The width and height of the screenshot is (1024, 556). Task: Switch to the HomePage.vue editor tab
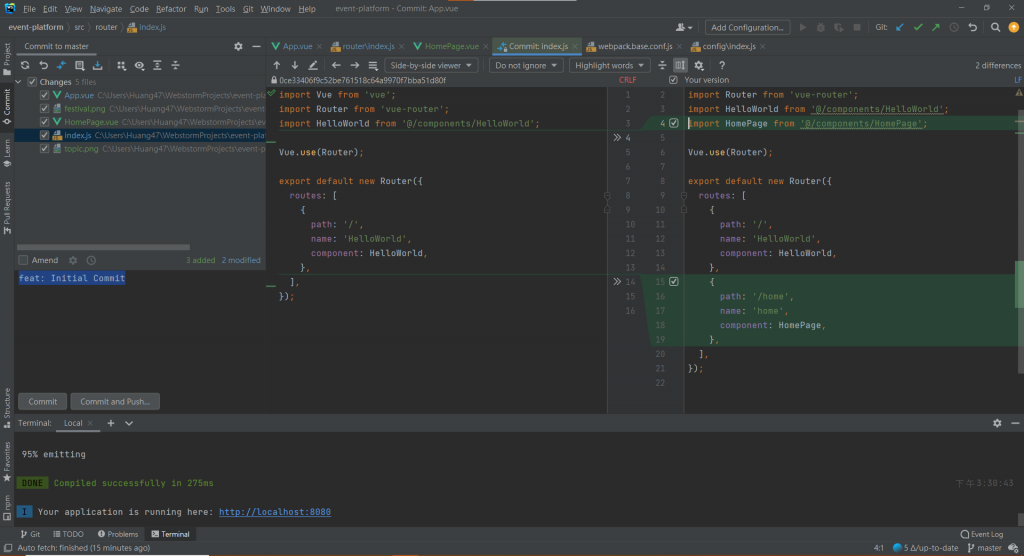pos(451,46)
